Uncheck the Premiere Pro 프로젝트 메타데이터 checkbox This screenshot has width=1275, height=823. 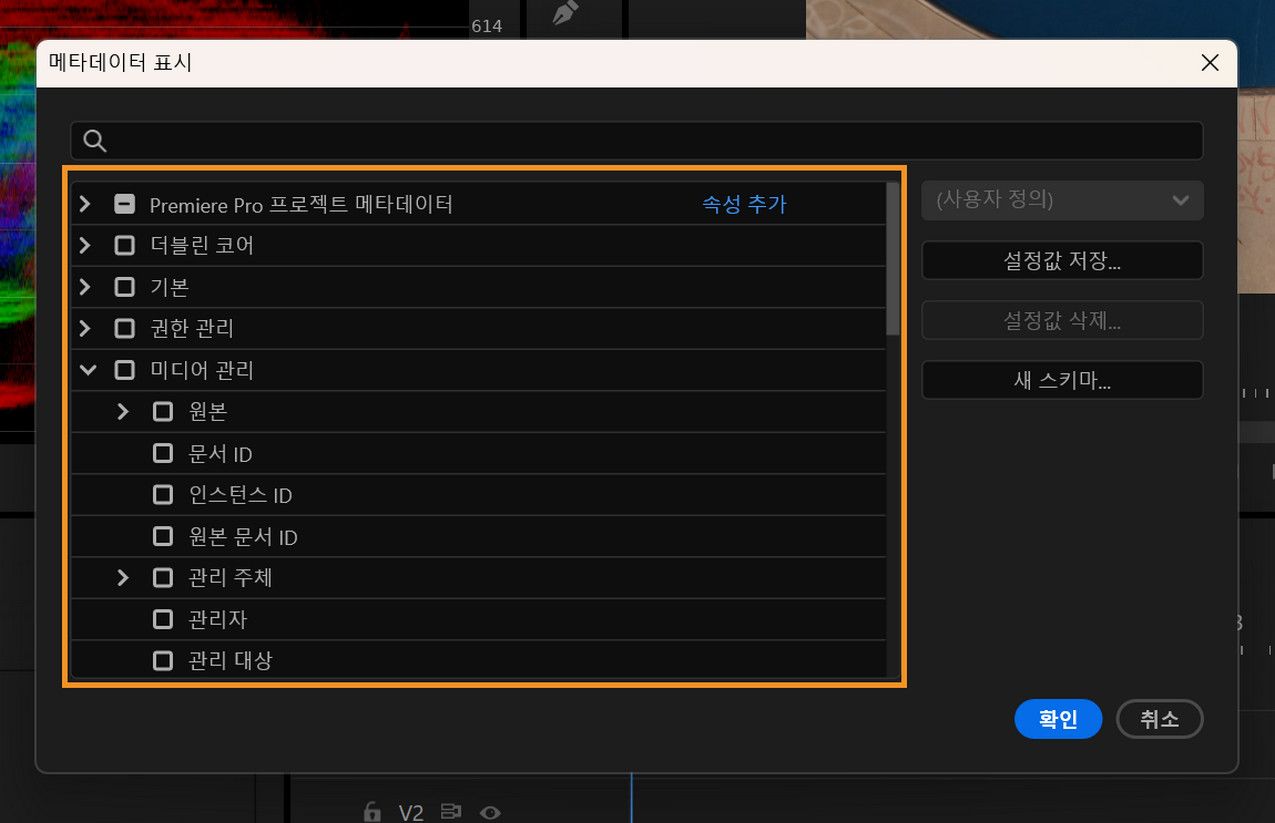pyautogui.click(x=124, y=204)
